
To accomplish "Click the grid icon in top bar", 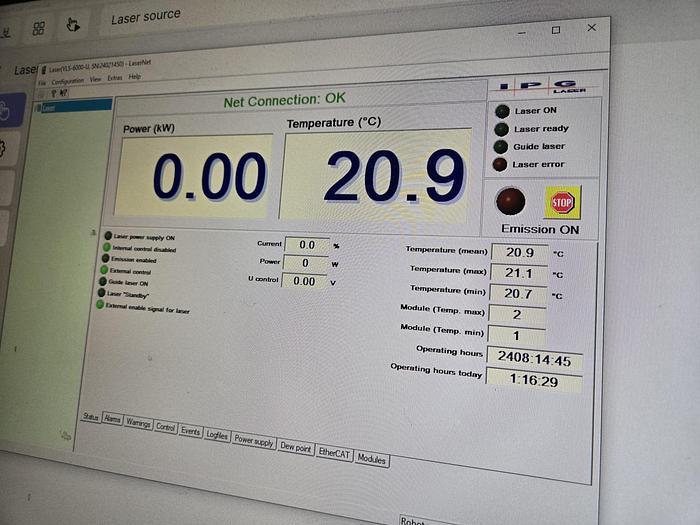I will [x=39, y=28].
